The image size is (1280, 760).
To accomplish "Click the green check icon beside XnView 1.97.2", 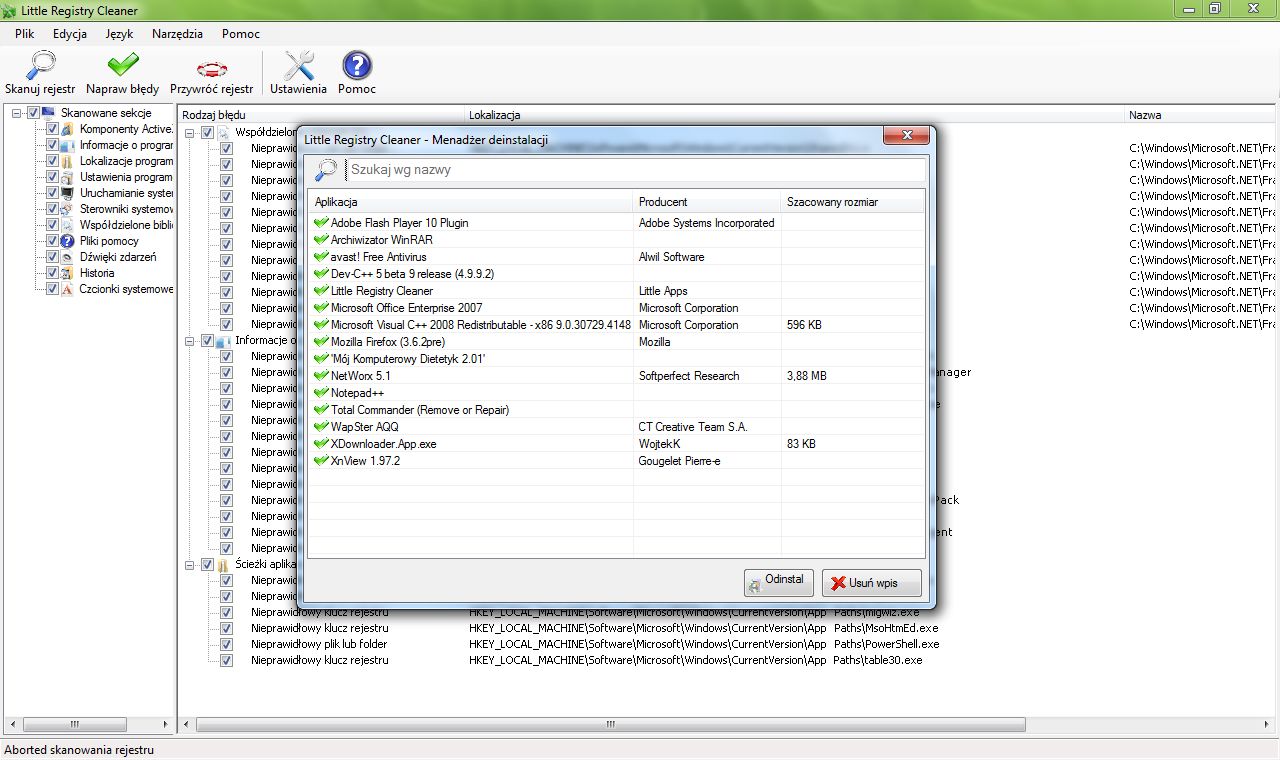I will click(321, 461).
